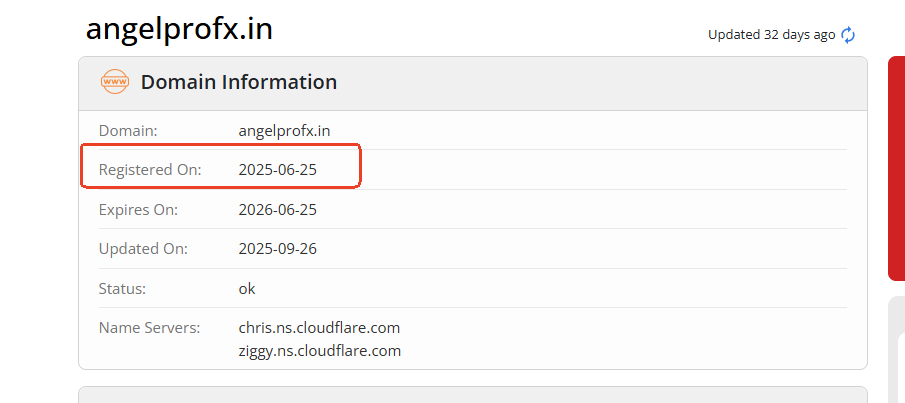This screenshot has height=403, width=905.
Task: Click the red panel at right edge
Action: click(896, 168)
